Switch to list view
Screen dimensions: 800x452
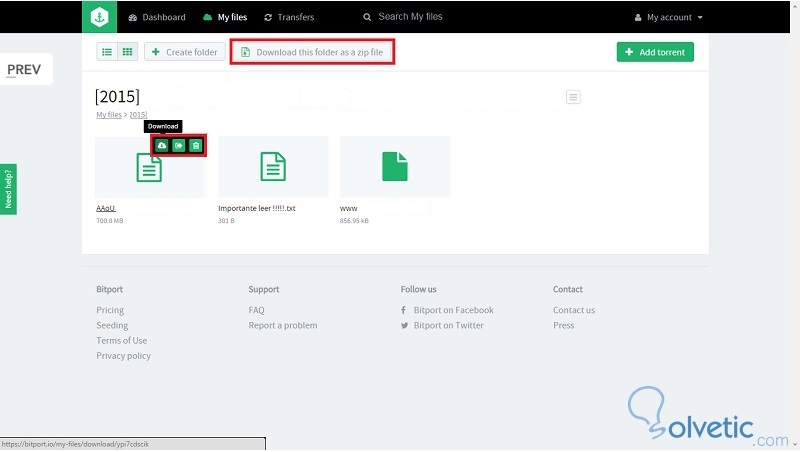(x=107, y=52)
